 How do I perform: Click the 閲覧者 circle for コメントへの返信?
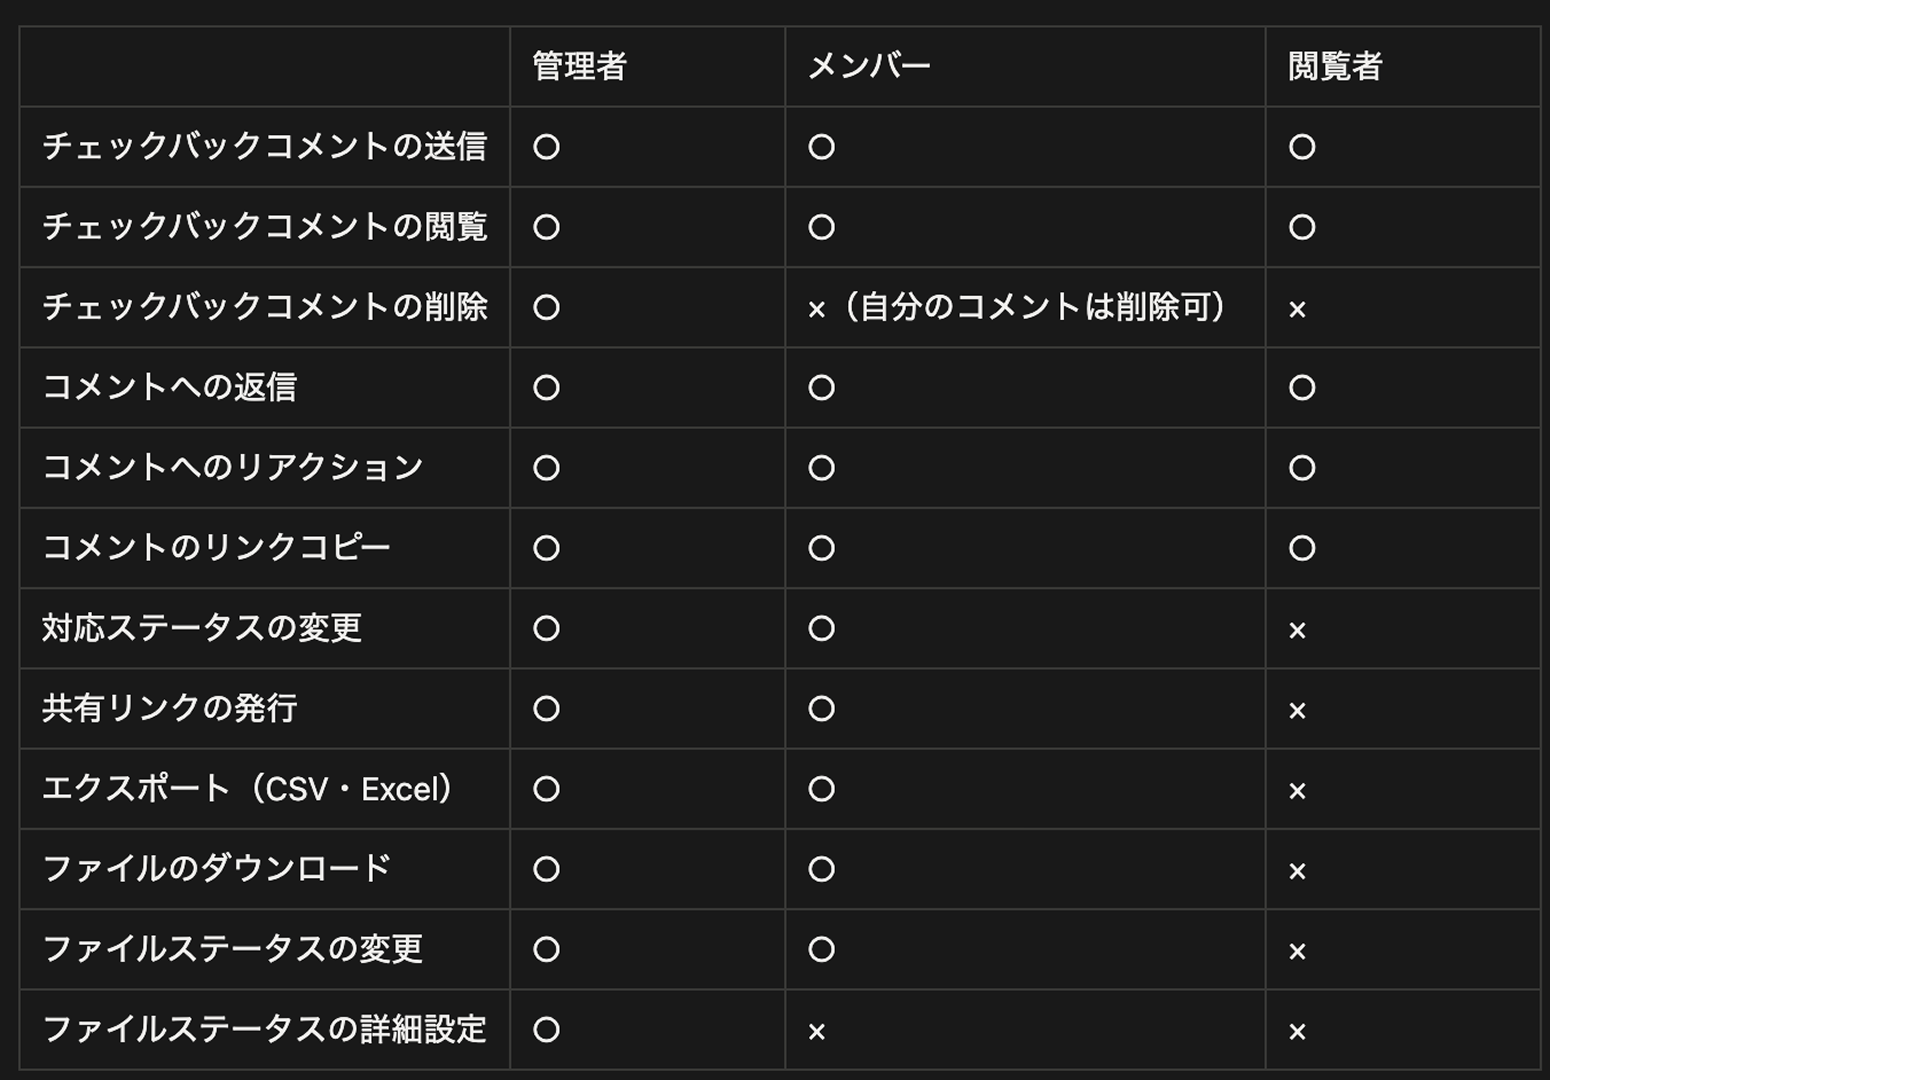[1301, 387]
